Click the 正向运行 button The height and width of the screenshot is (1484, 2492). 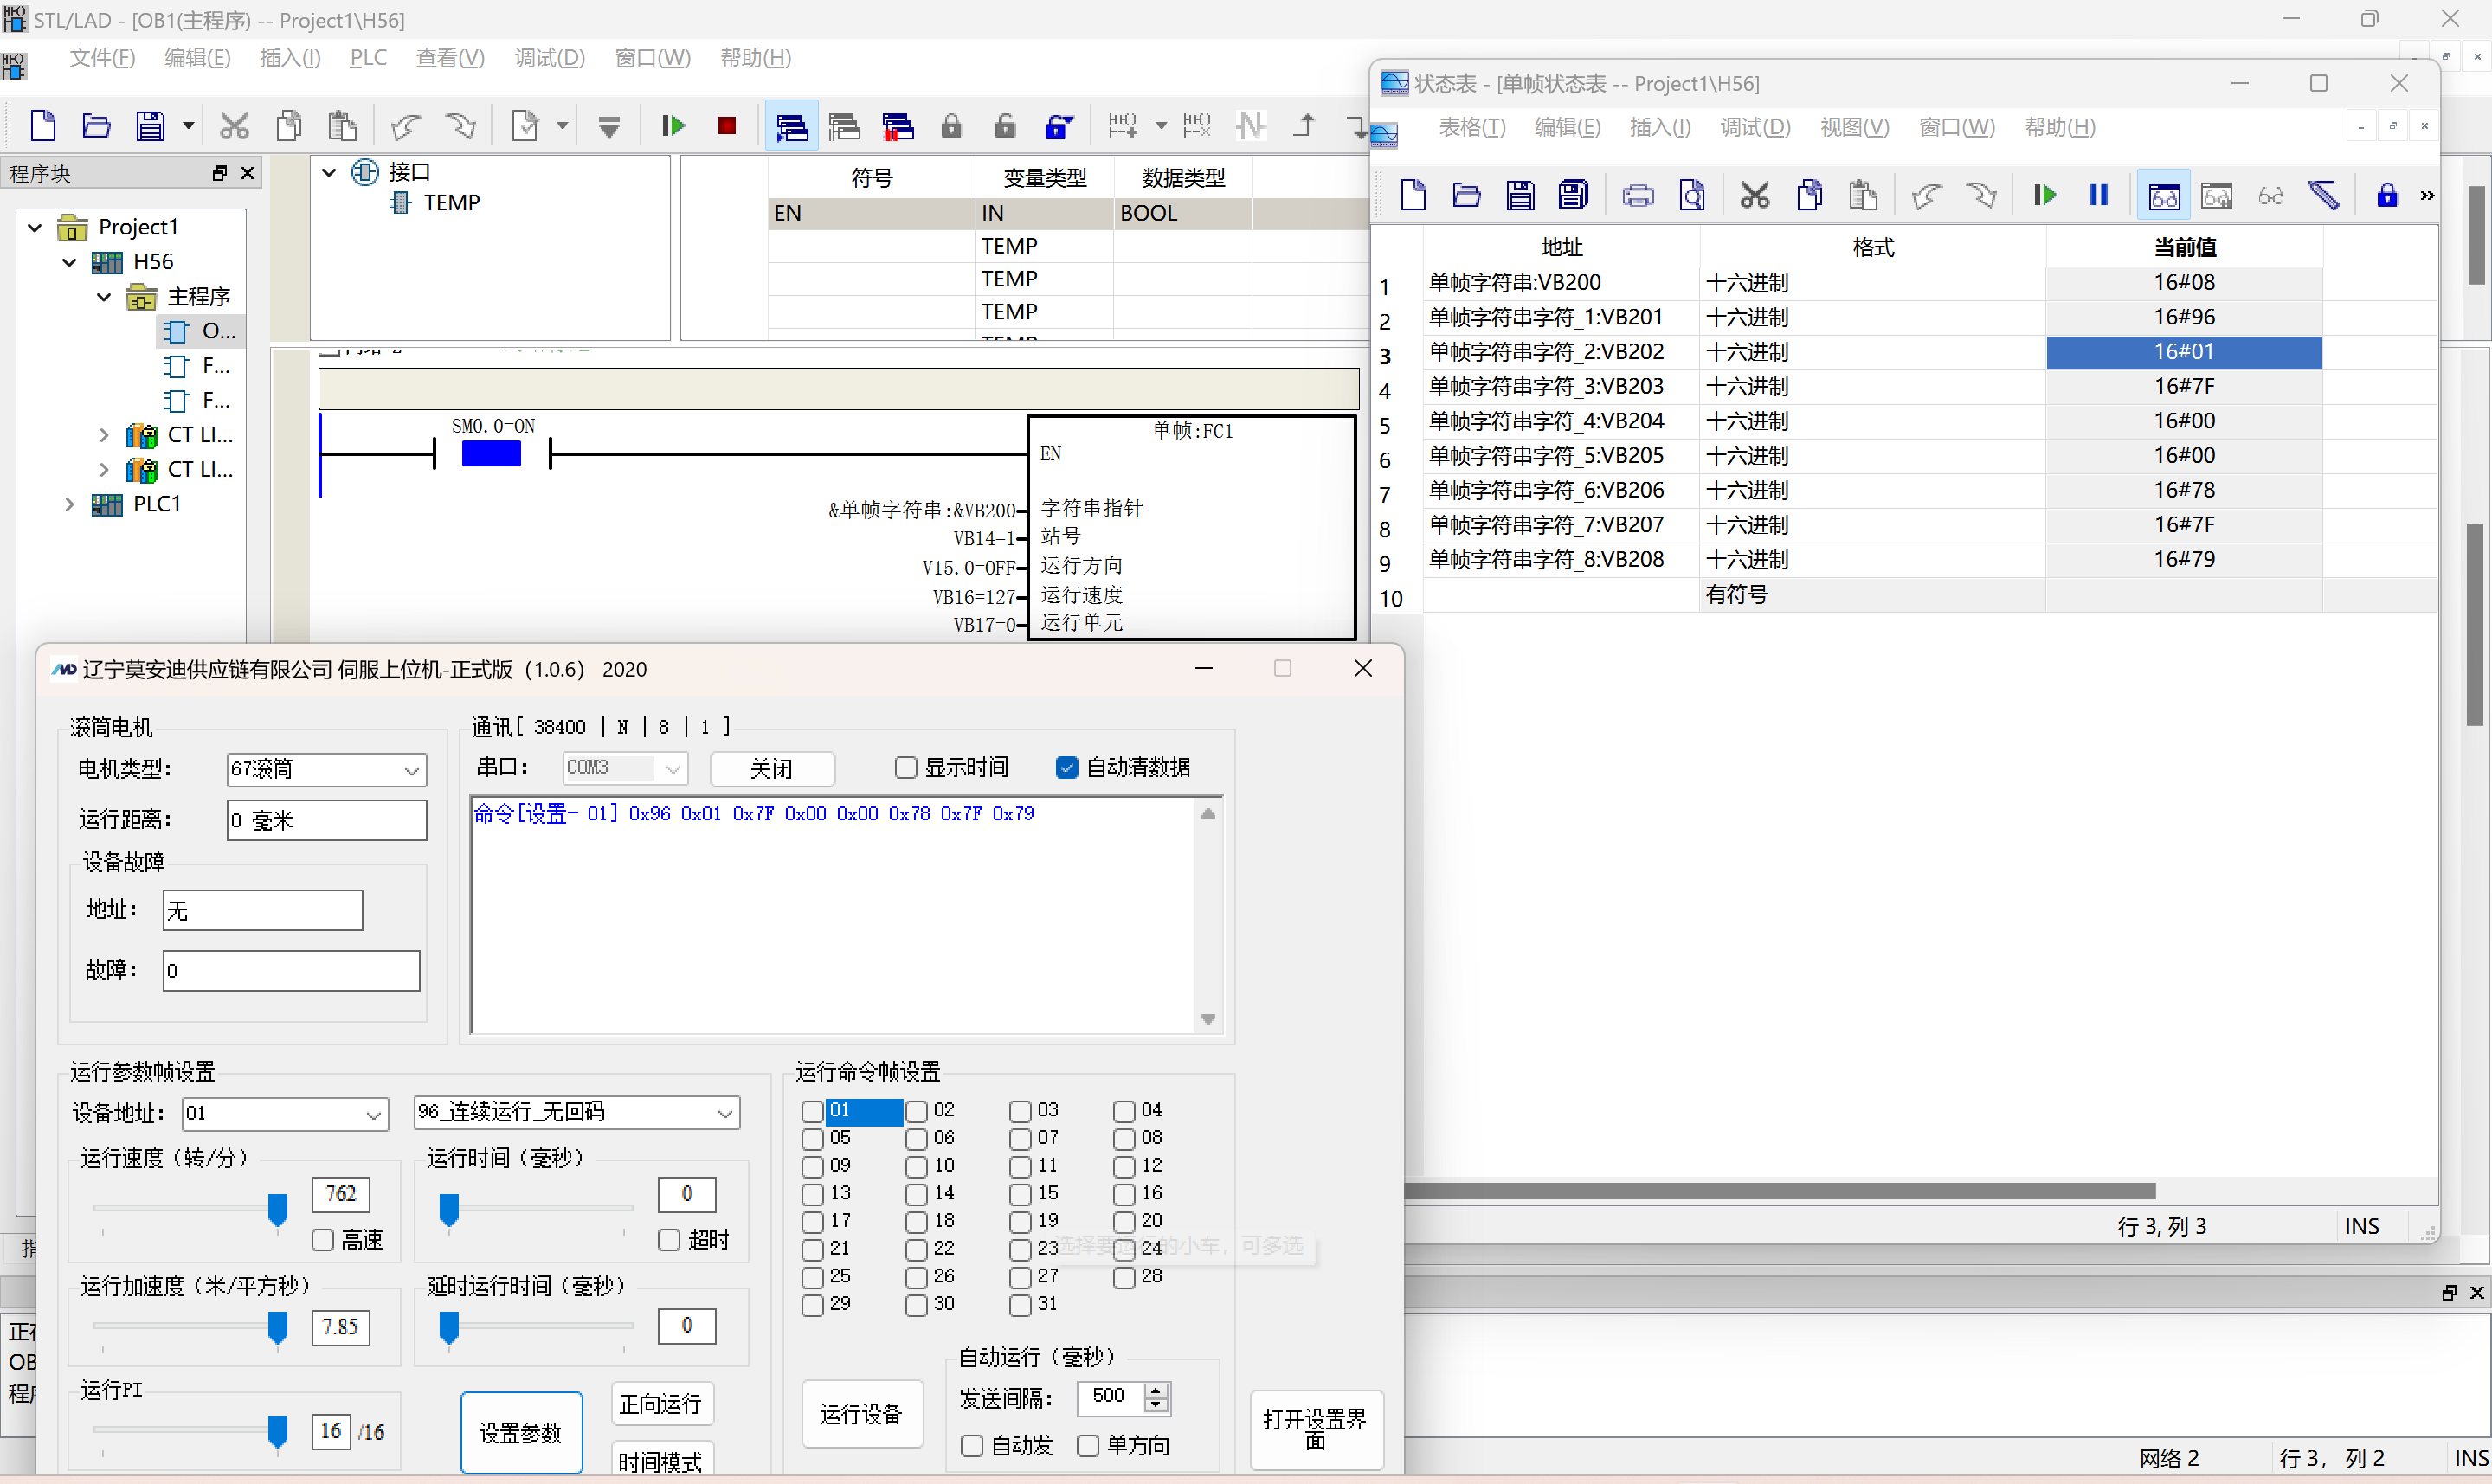(661, 1405)
